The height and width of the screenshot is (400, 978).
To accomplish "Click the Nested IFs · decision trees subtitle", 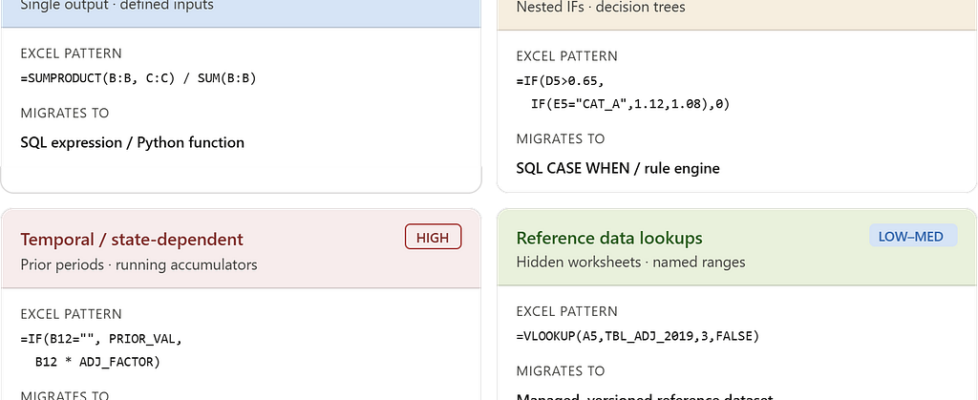I will pyautogui.click(x=600, y=7).
